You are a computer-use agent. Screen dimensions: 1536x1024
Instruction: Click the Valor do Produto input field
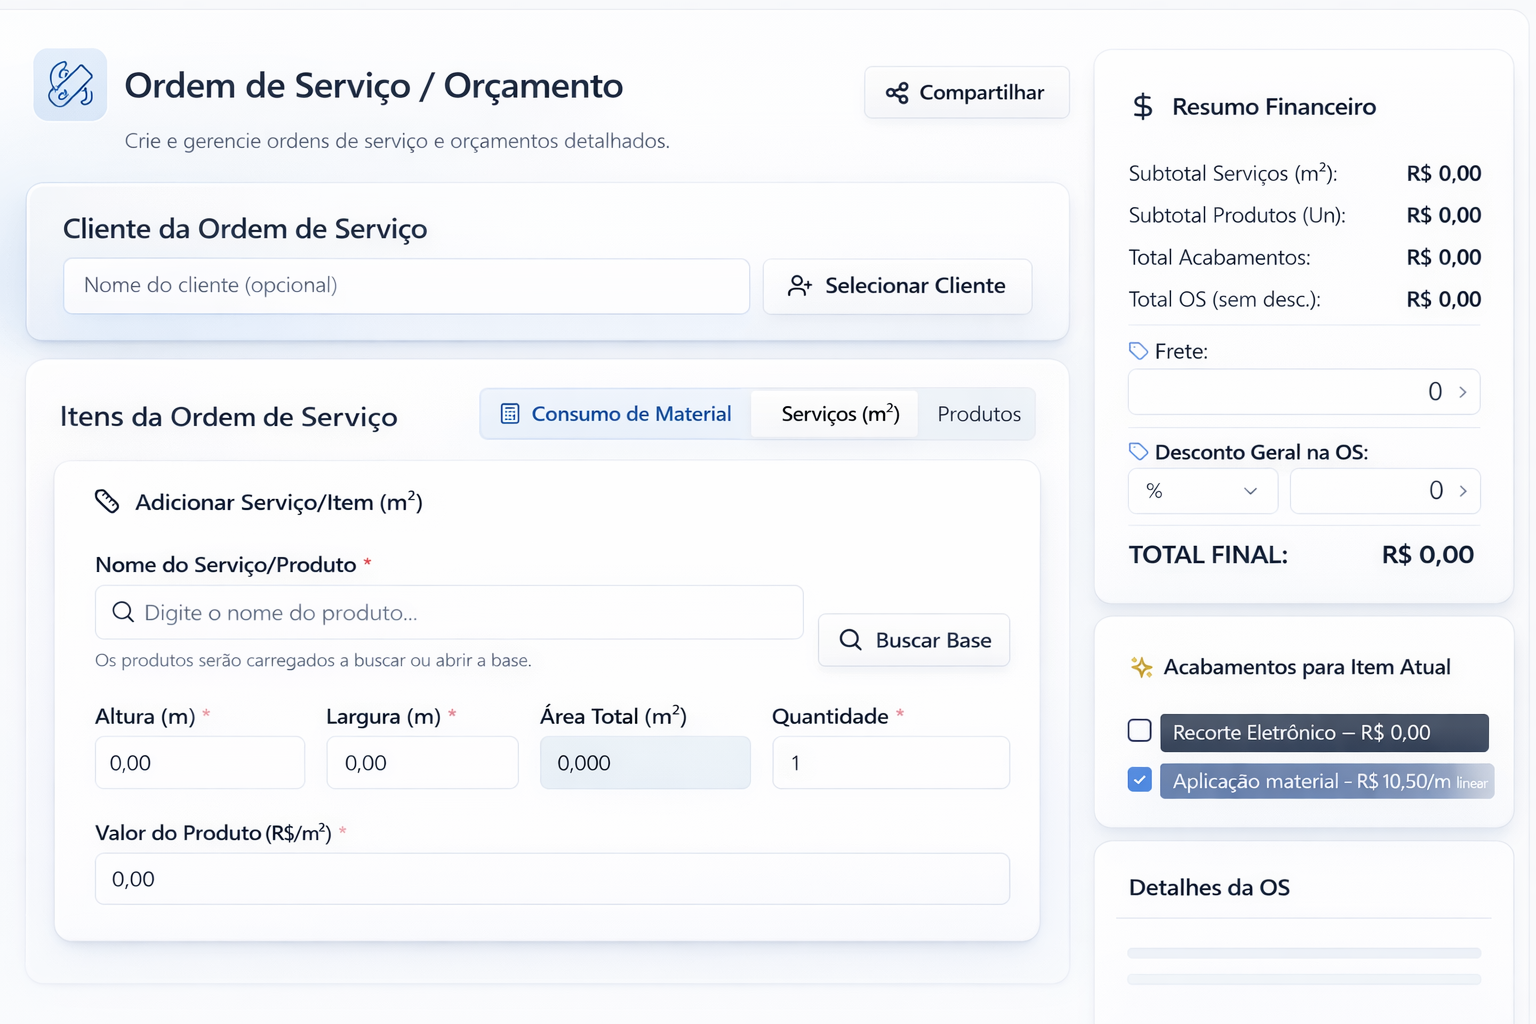[552, 879]
